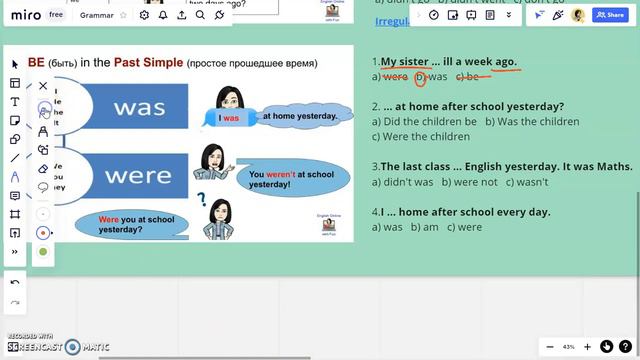Open the timer tool
Screen dimensions: 640x360
pyautogui.click(x=434, y=15)
